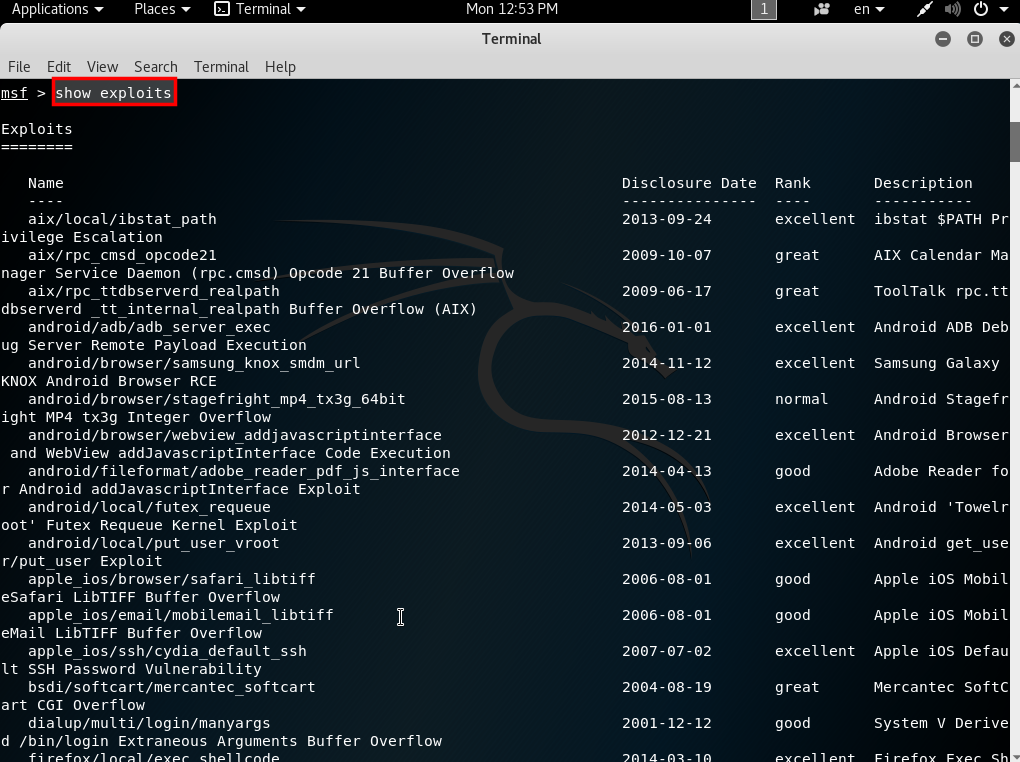The image size is (1020, 762).
Task: Click the volume speaker icon
Action: pyautogui.click(x=952, y=9)
